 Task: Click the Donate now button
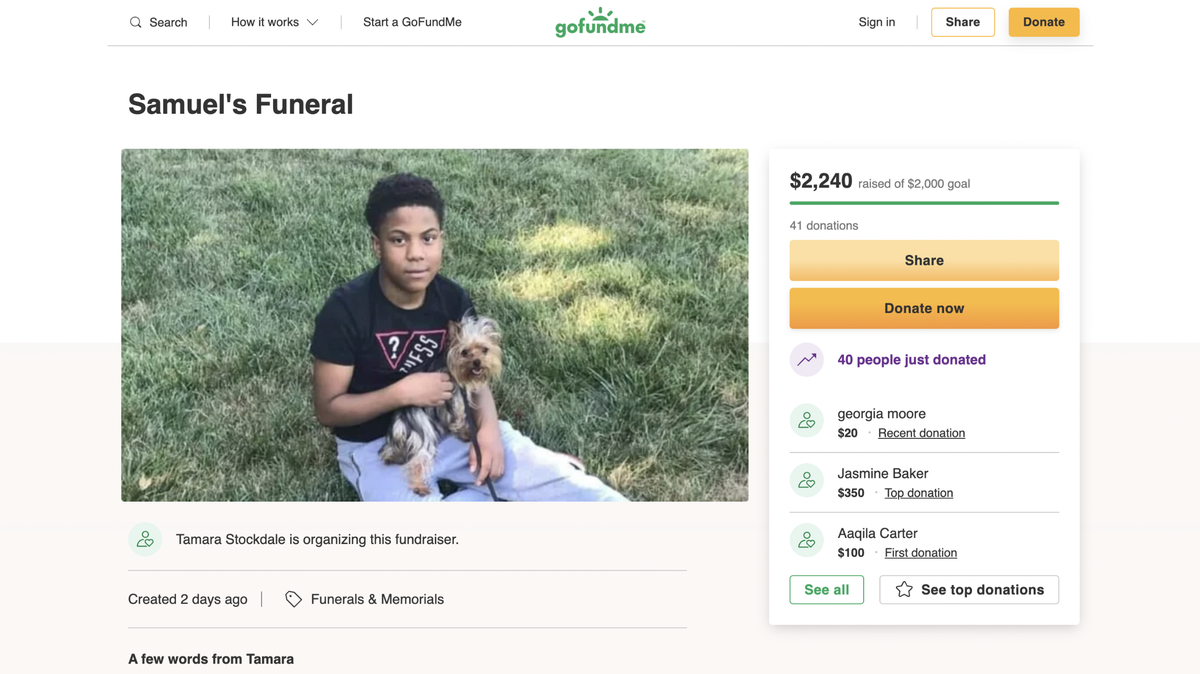924,308
